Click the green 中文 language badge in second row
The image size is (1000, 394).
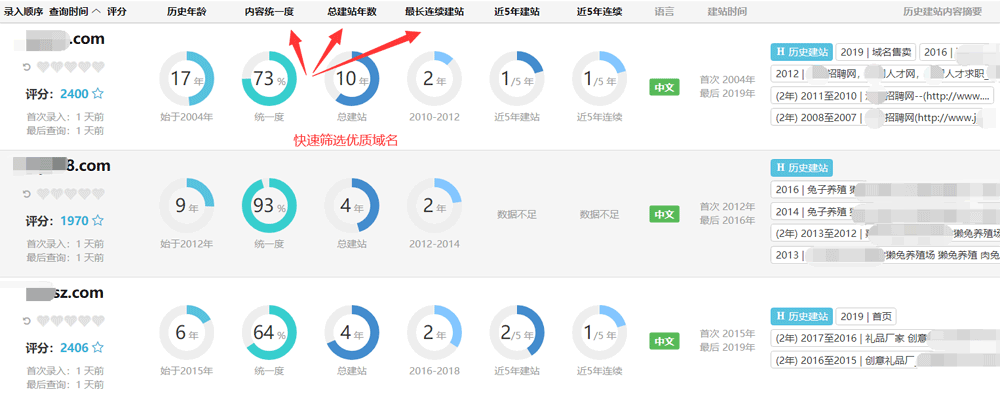[x=664, y=214]
